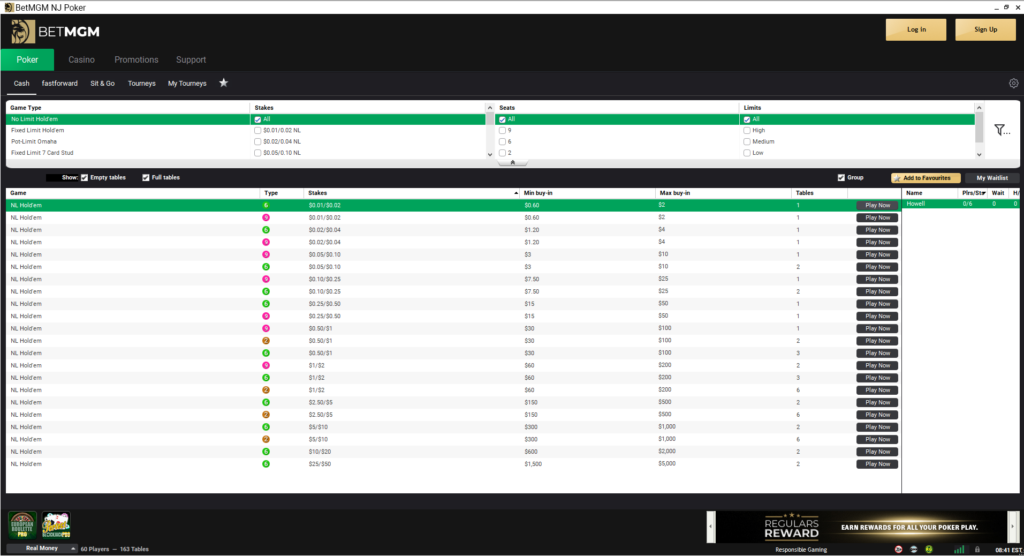
Task: Click the favourites star icon in the tab row
Action: [x=223, y=83]
